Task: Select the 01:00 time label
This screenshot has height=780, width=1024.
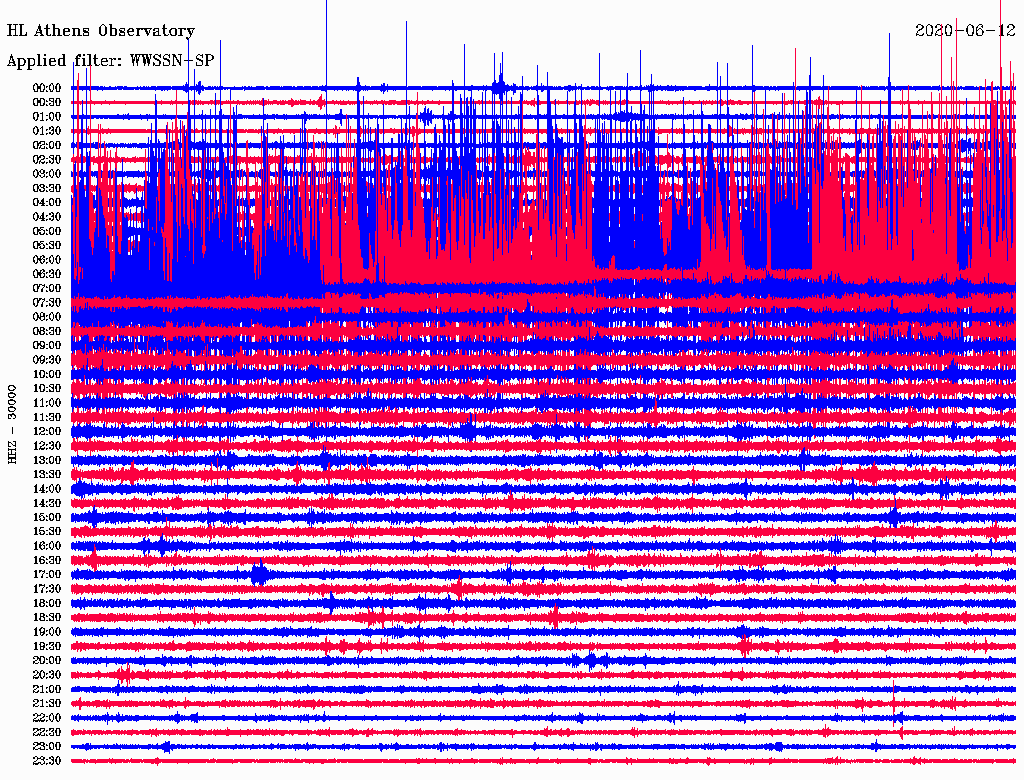Action: coord(47,116)
